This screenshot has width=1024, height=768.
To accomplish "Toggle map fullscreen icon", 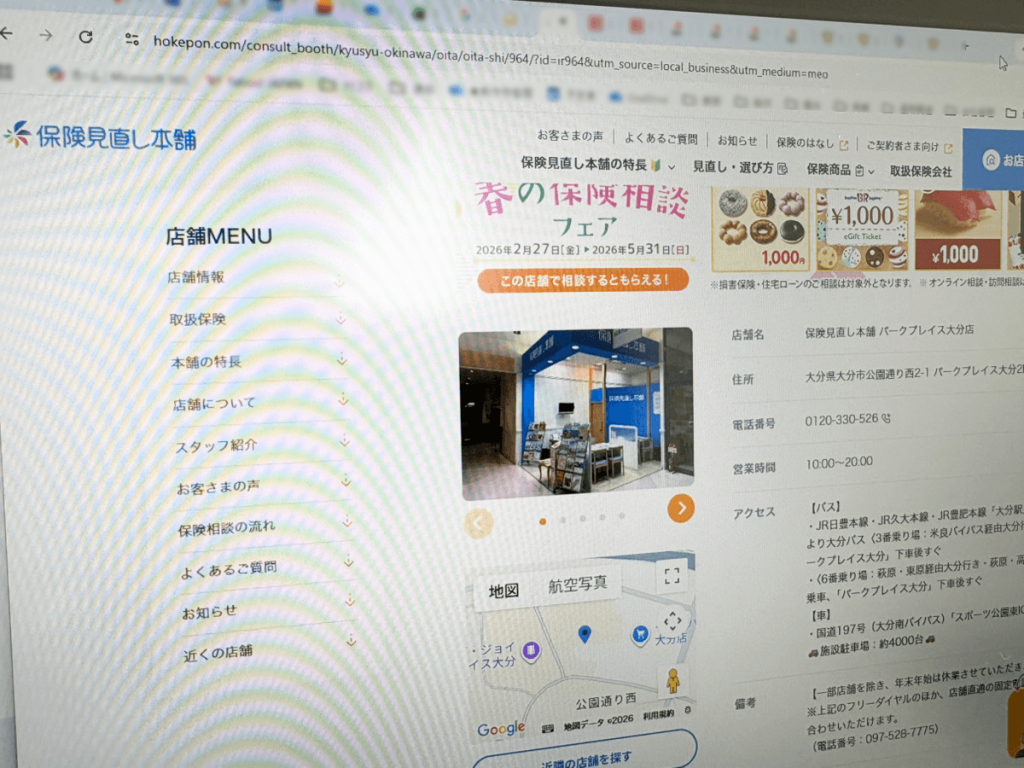I will pos(672,576).
